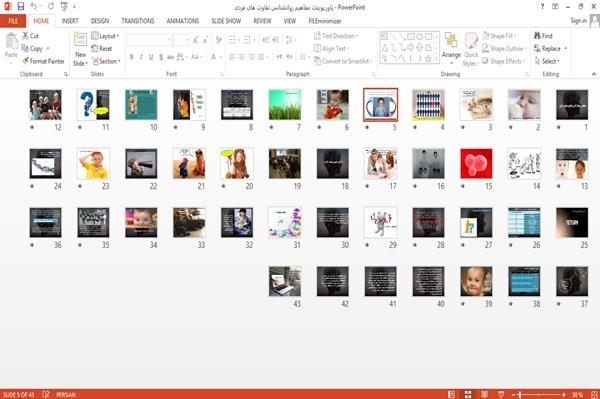Open Shape Outline dropdown
Viewport: 600px width, 399px height.
pos(504,48)
